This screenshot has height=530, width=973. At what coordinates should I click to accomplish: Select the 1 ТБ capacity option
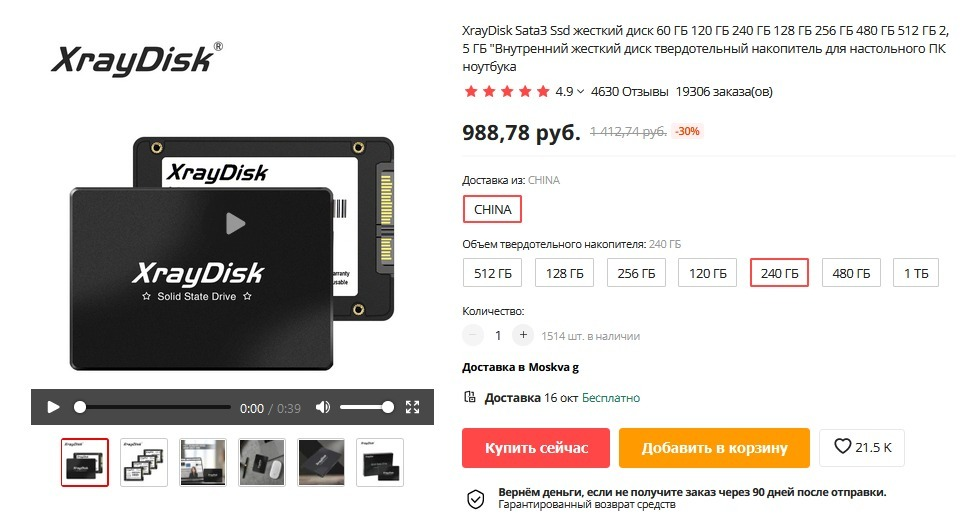916,273
